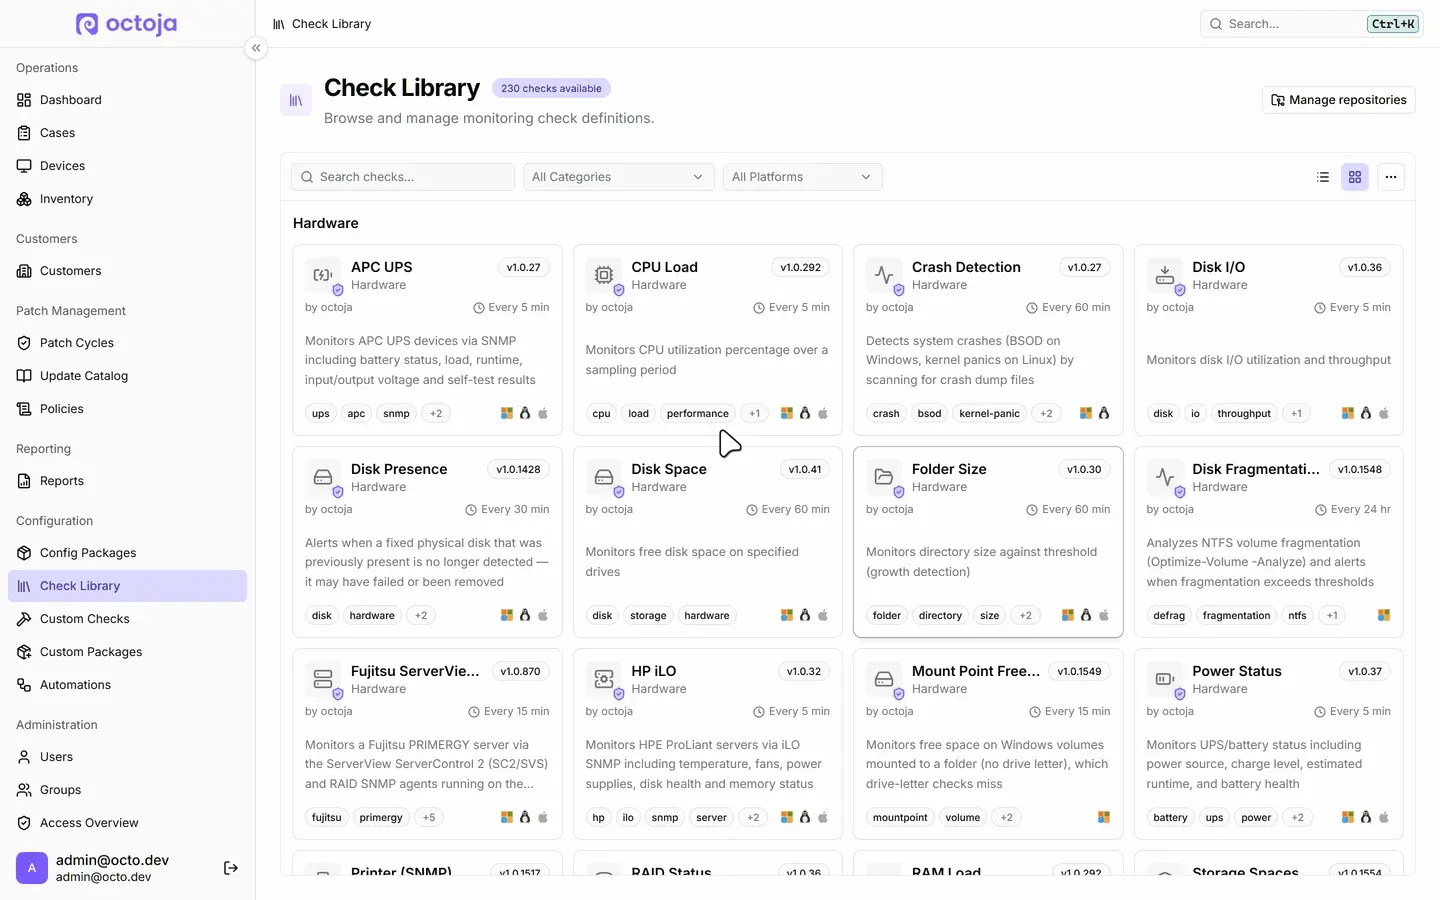Click the Crash Detection pulse icon

tap(884, 275)
